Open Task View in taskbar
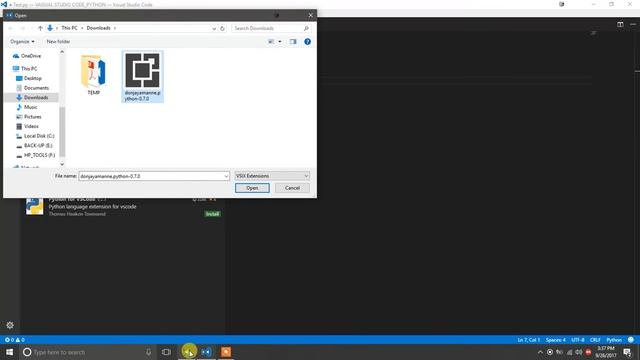This screenshot has height=360, width=640. (x=166, y=352)
